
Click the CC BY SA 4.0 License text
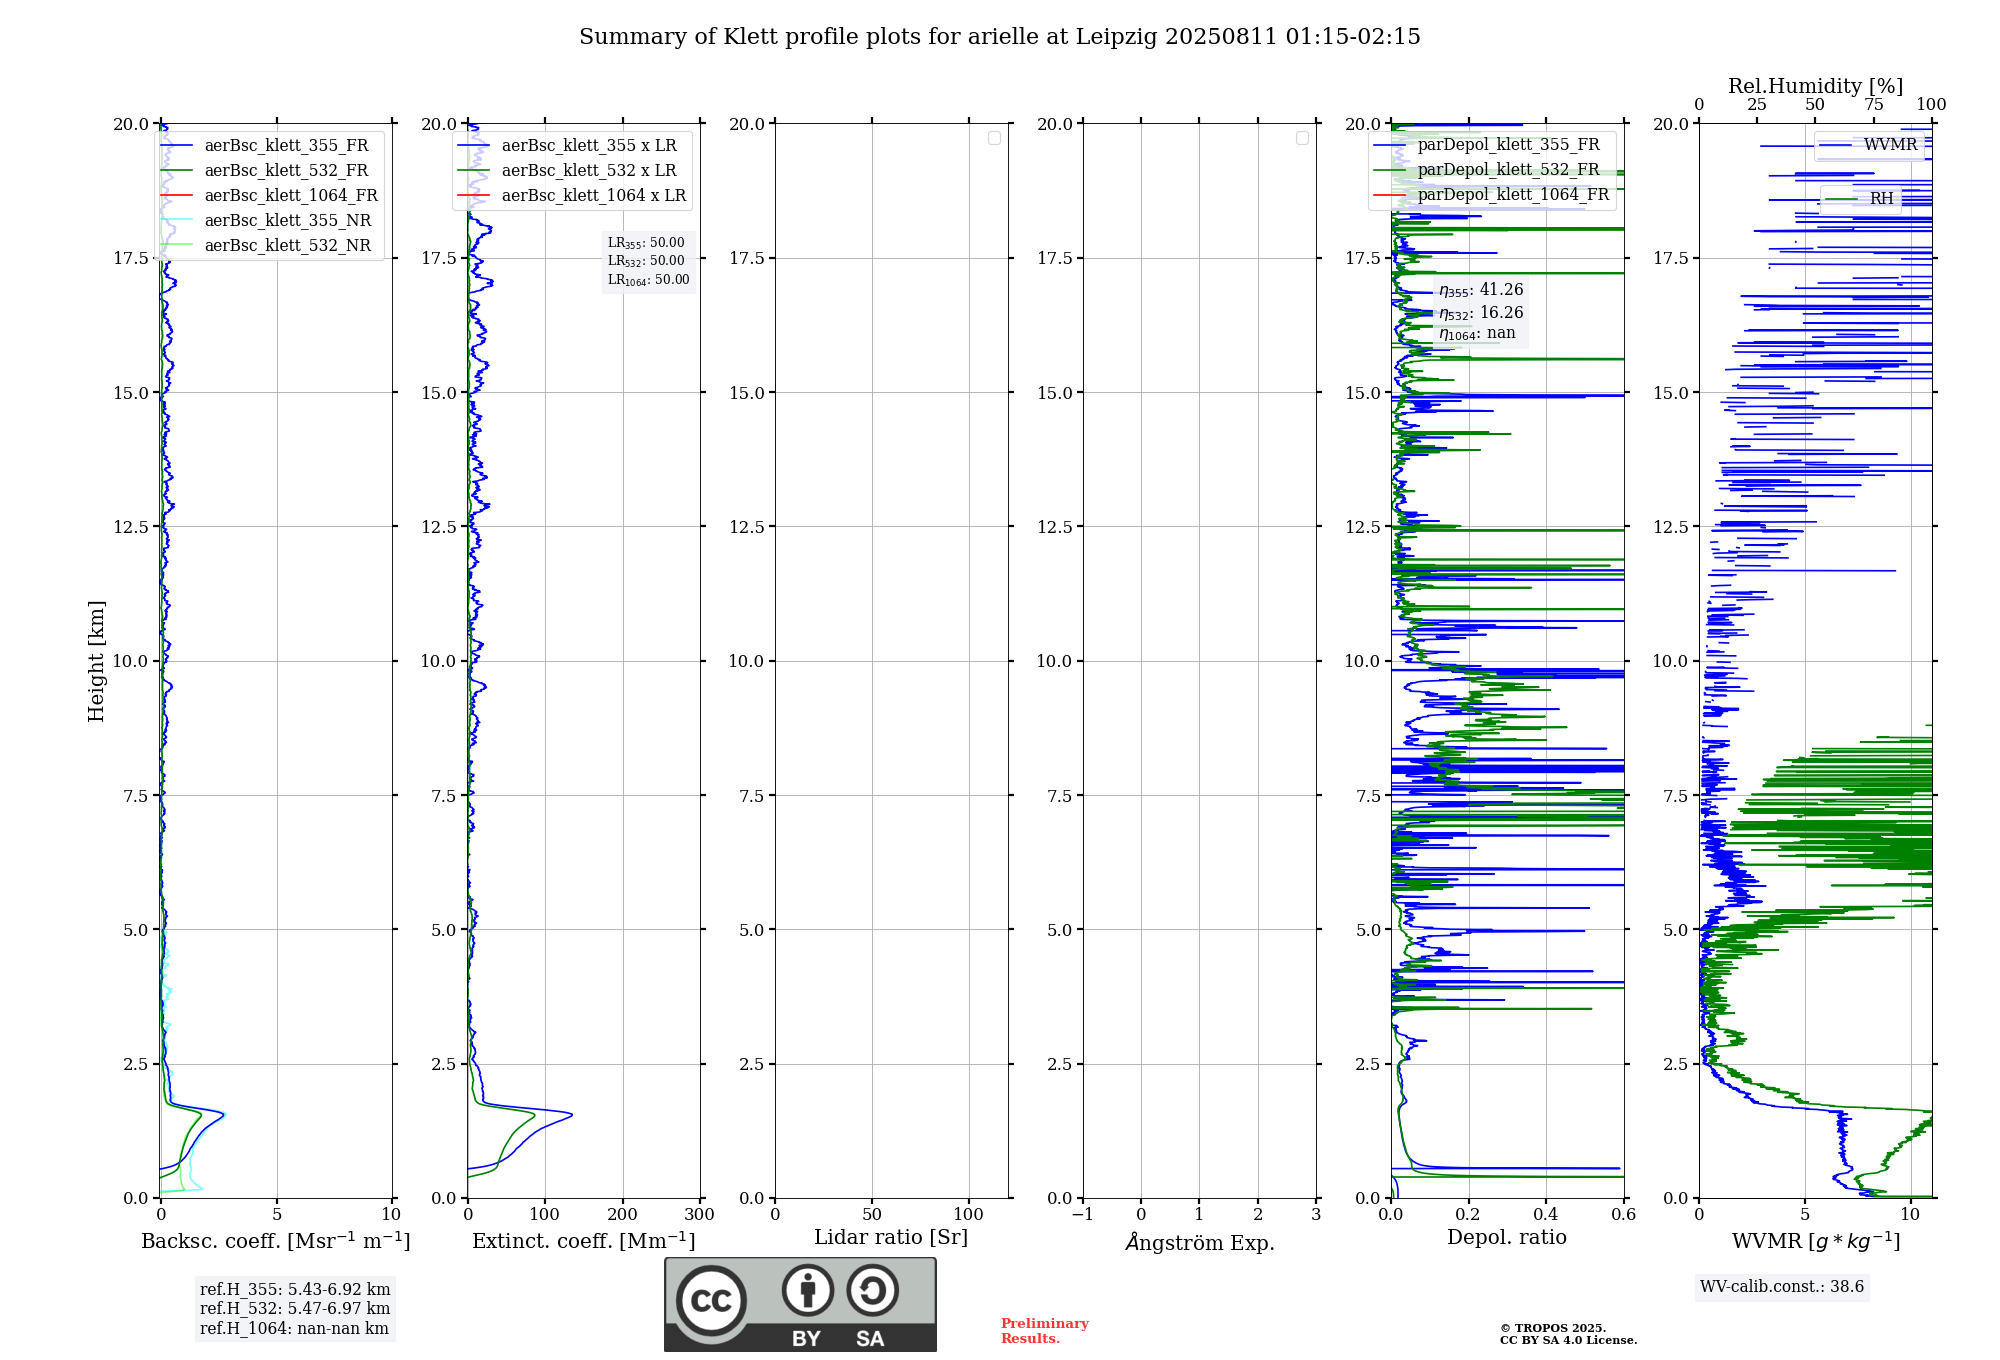click(1568, 1341)
